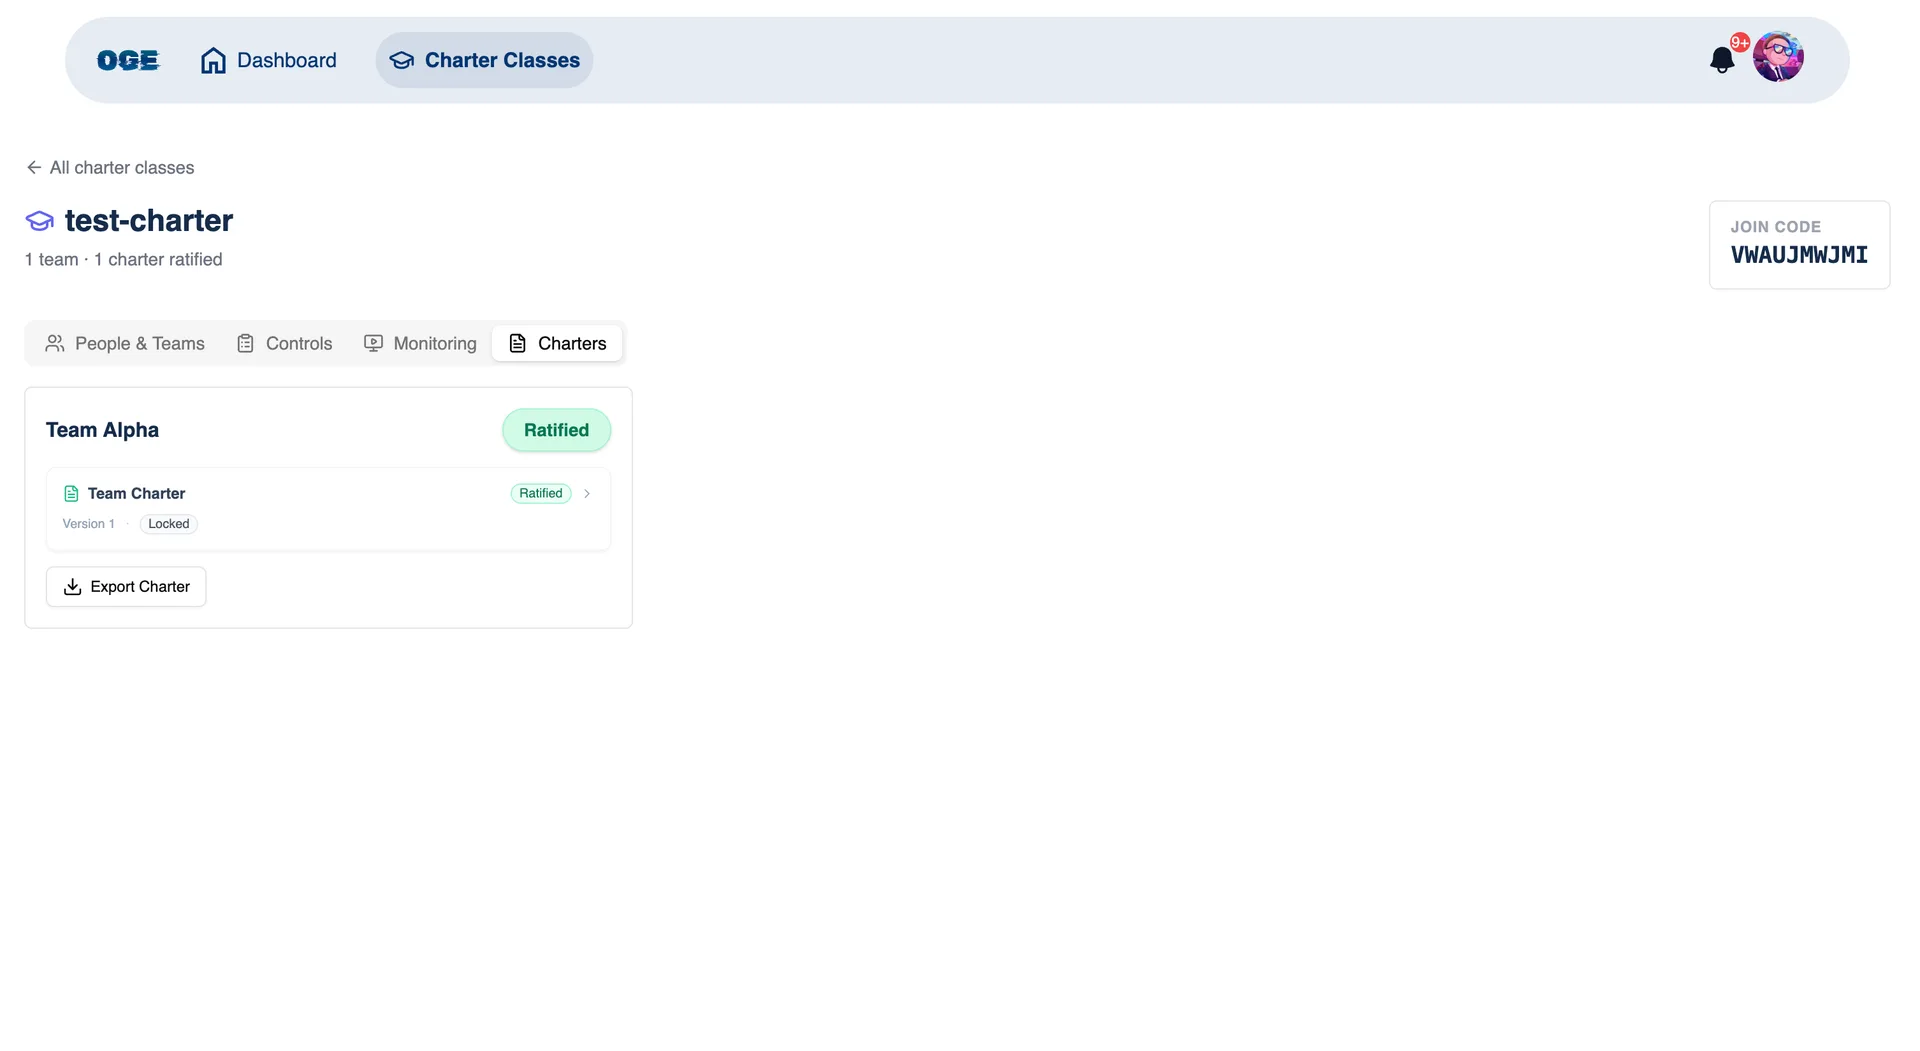Image resolution: width=1920 pixels, height=1051 pixels.
Task: Click the Controls clipboard icon
Action: [245, 343]
